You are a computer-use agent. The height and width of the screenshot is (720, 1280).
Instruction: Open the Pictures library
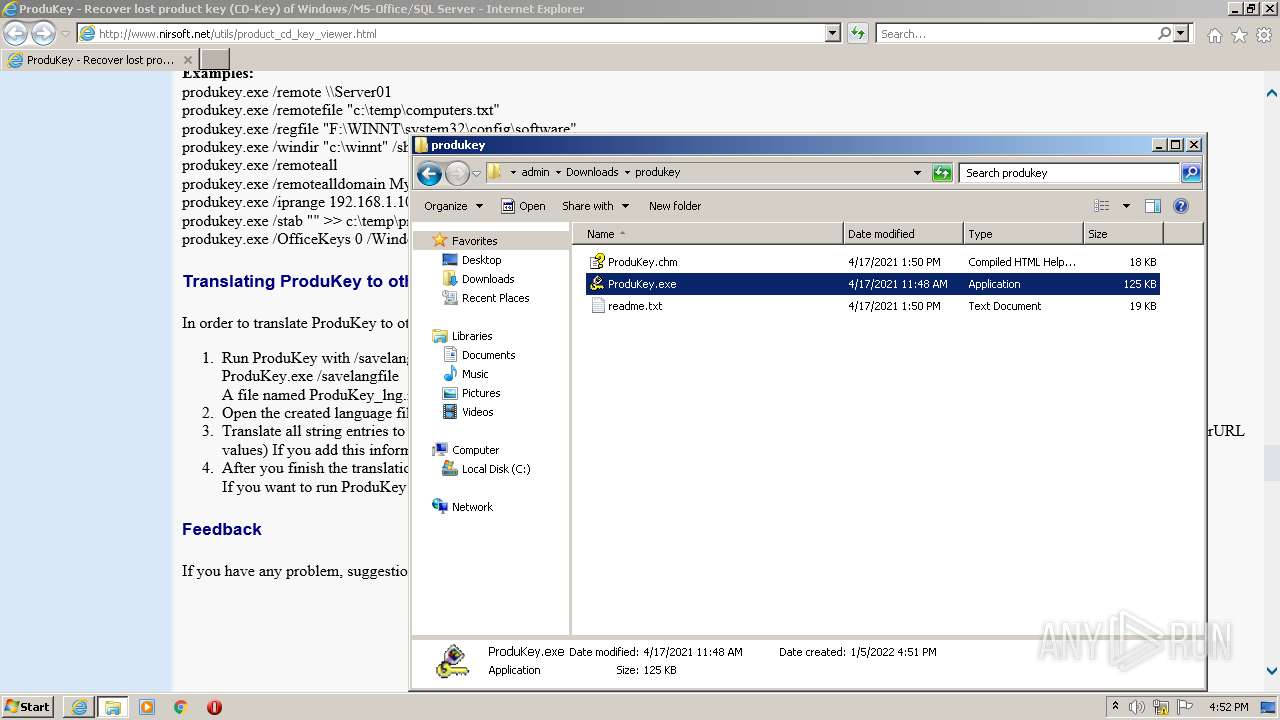click(480, 393)
